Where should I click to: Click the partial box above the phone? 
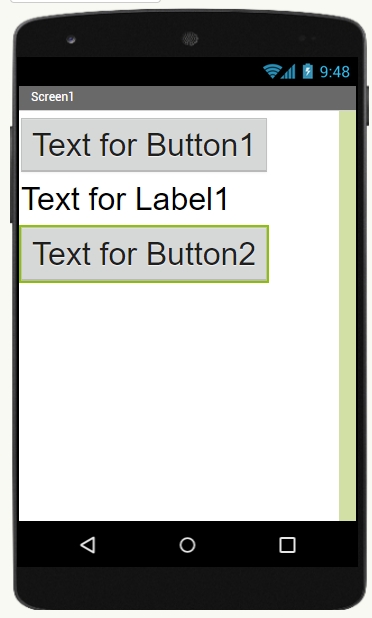[85, 1]
